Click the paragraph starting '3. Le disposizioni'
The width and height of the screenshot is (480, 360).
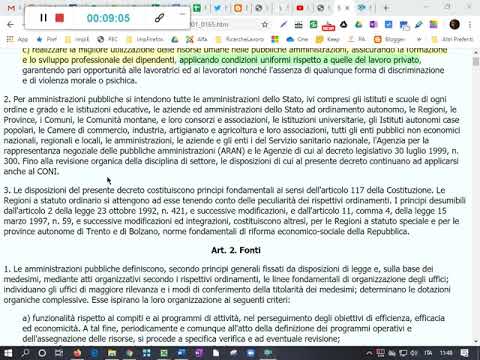[234, 211]
